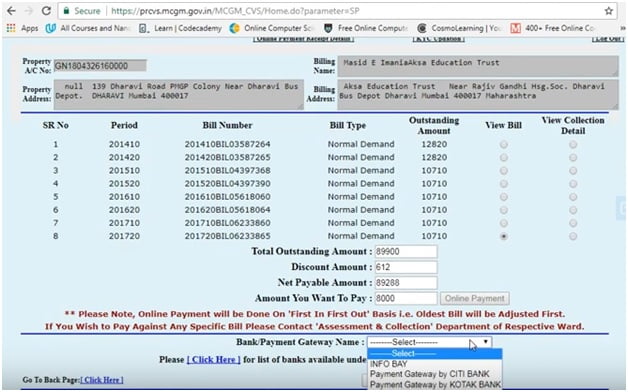
Task: Click bill number 201610BIL05618060
Action: point(227,197)
